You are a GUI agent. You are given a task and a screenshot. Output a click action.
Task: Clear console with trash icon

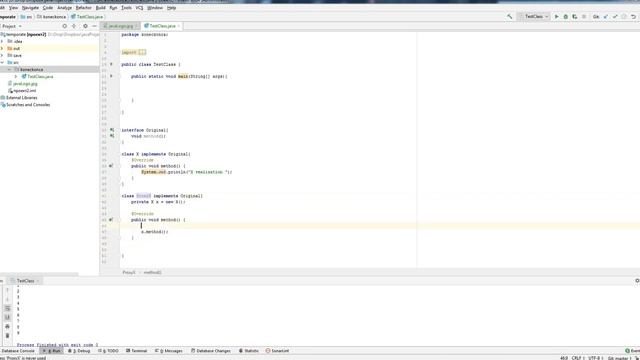coord(7,336)
